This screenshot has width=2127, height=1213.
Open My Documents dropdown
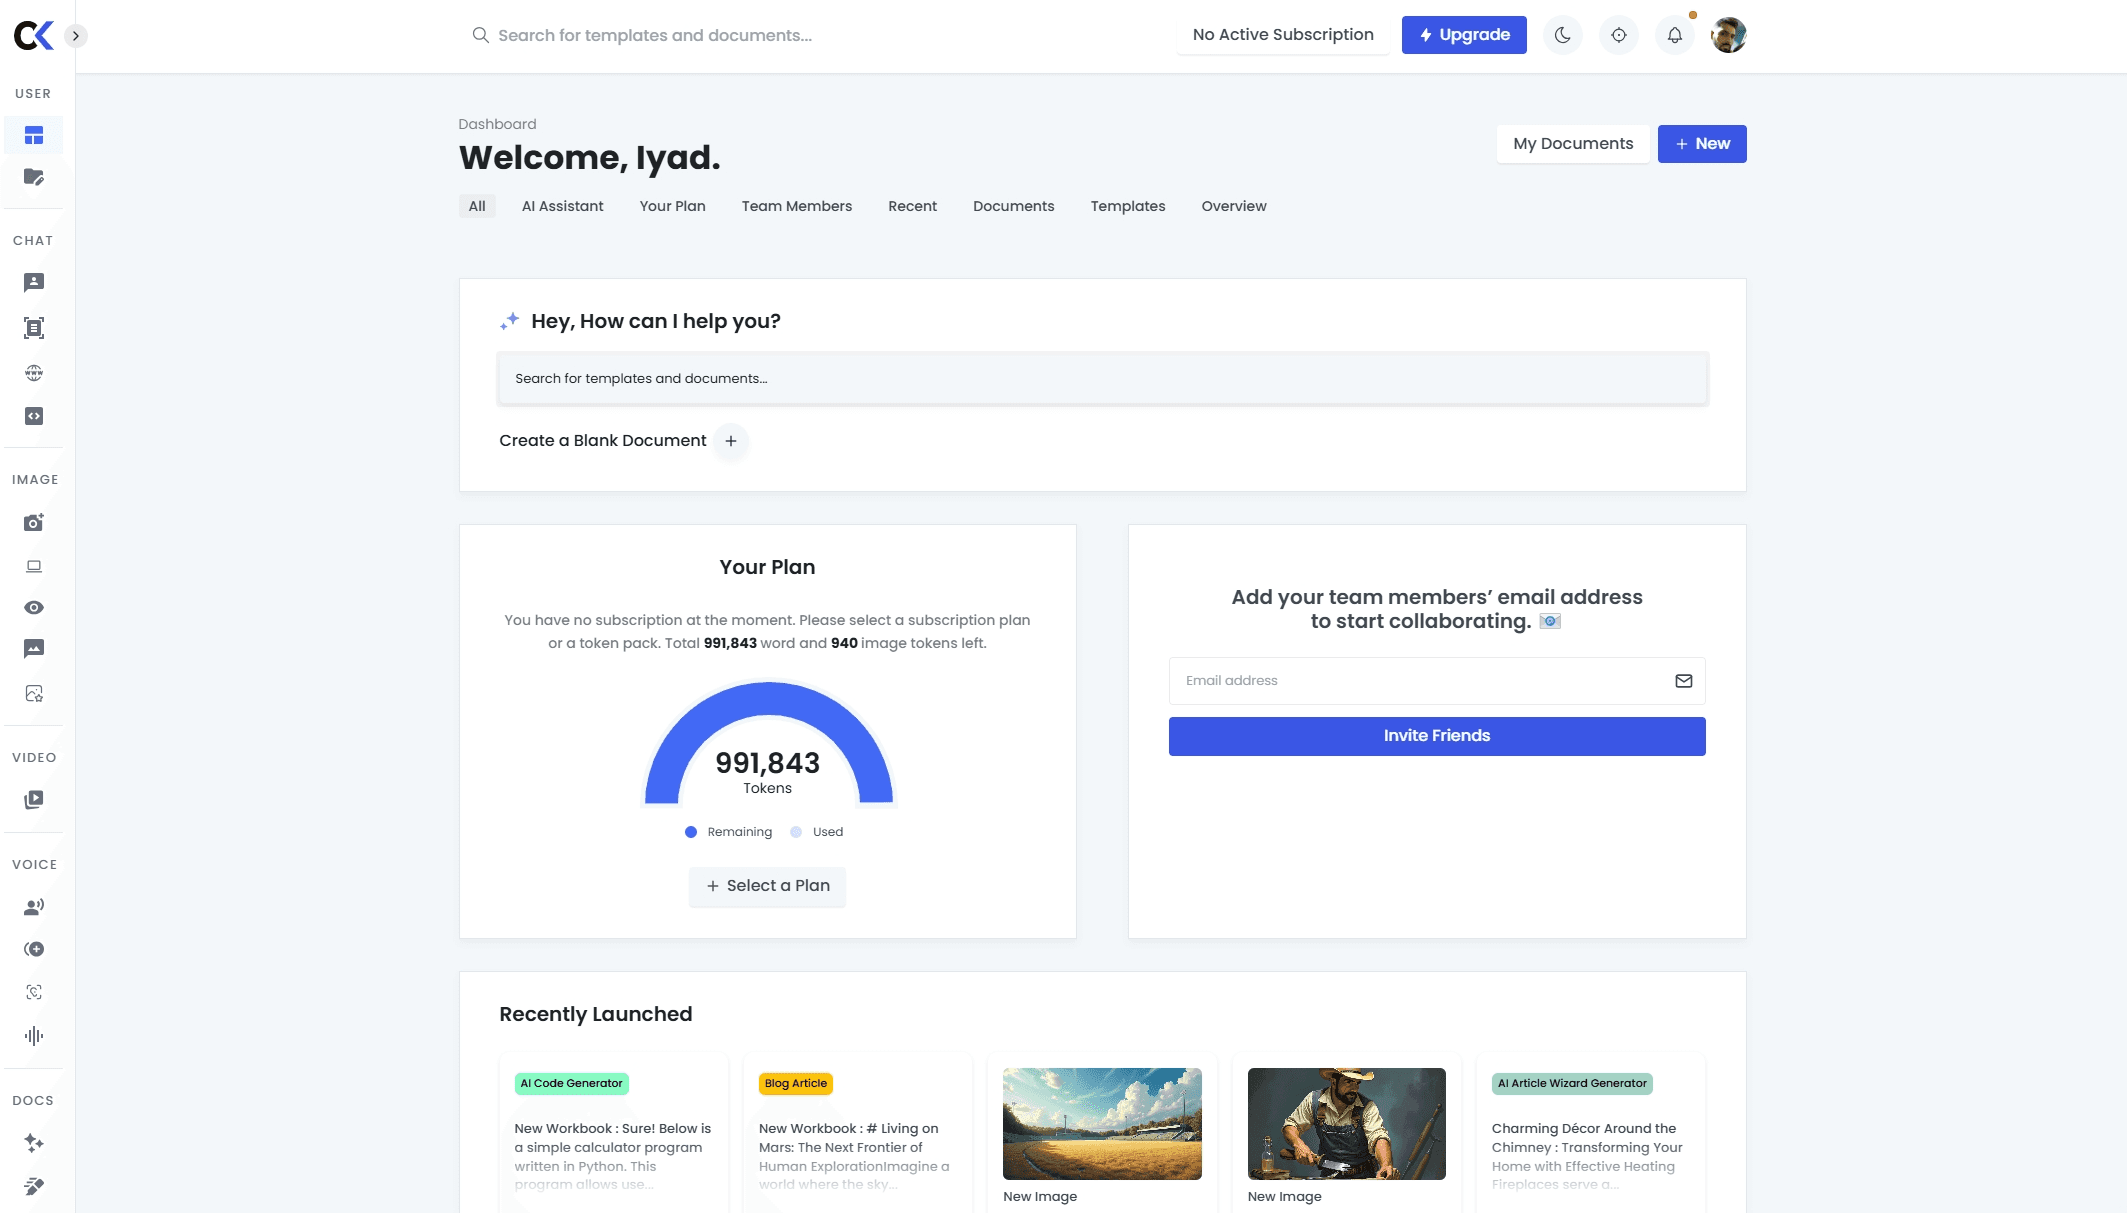coord(1572,143)
